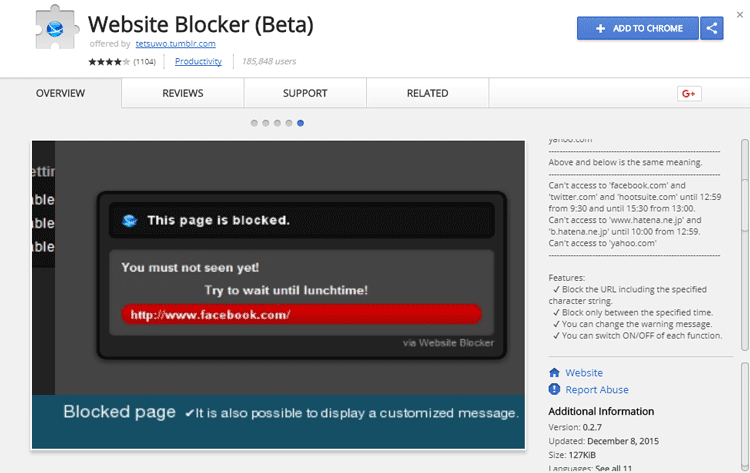Click 'Above and below is the same meaning.' text
The width and height of the screenshot is (750, 473).
[625, 162]
